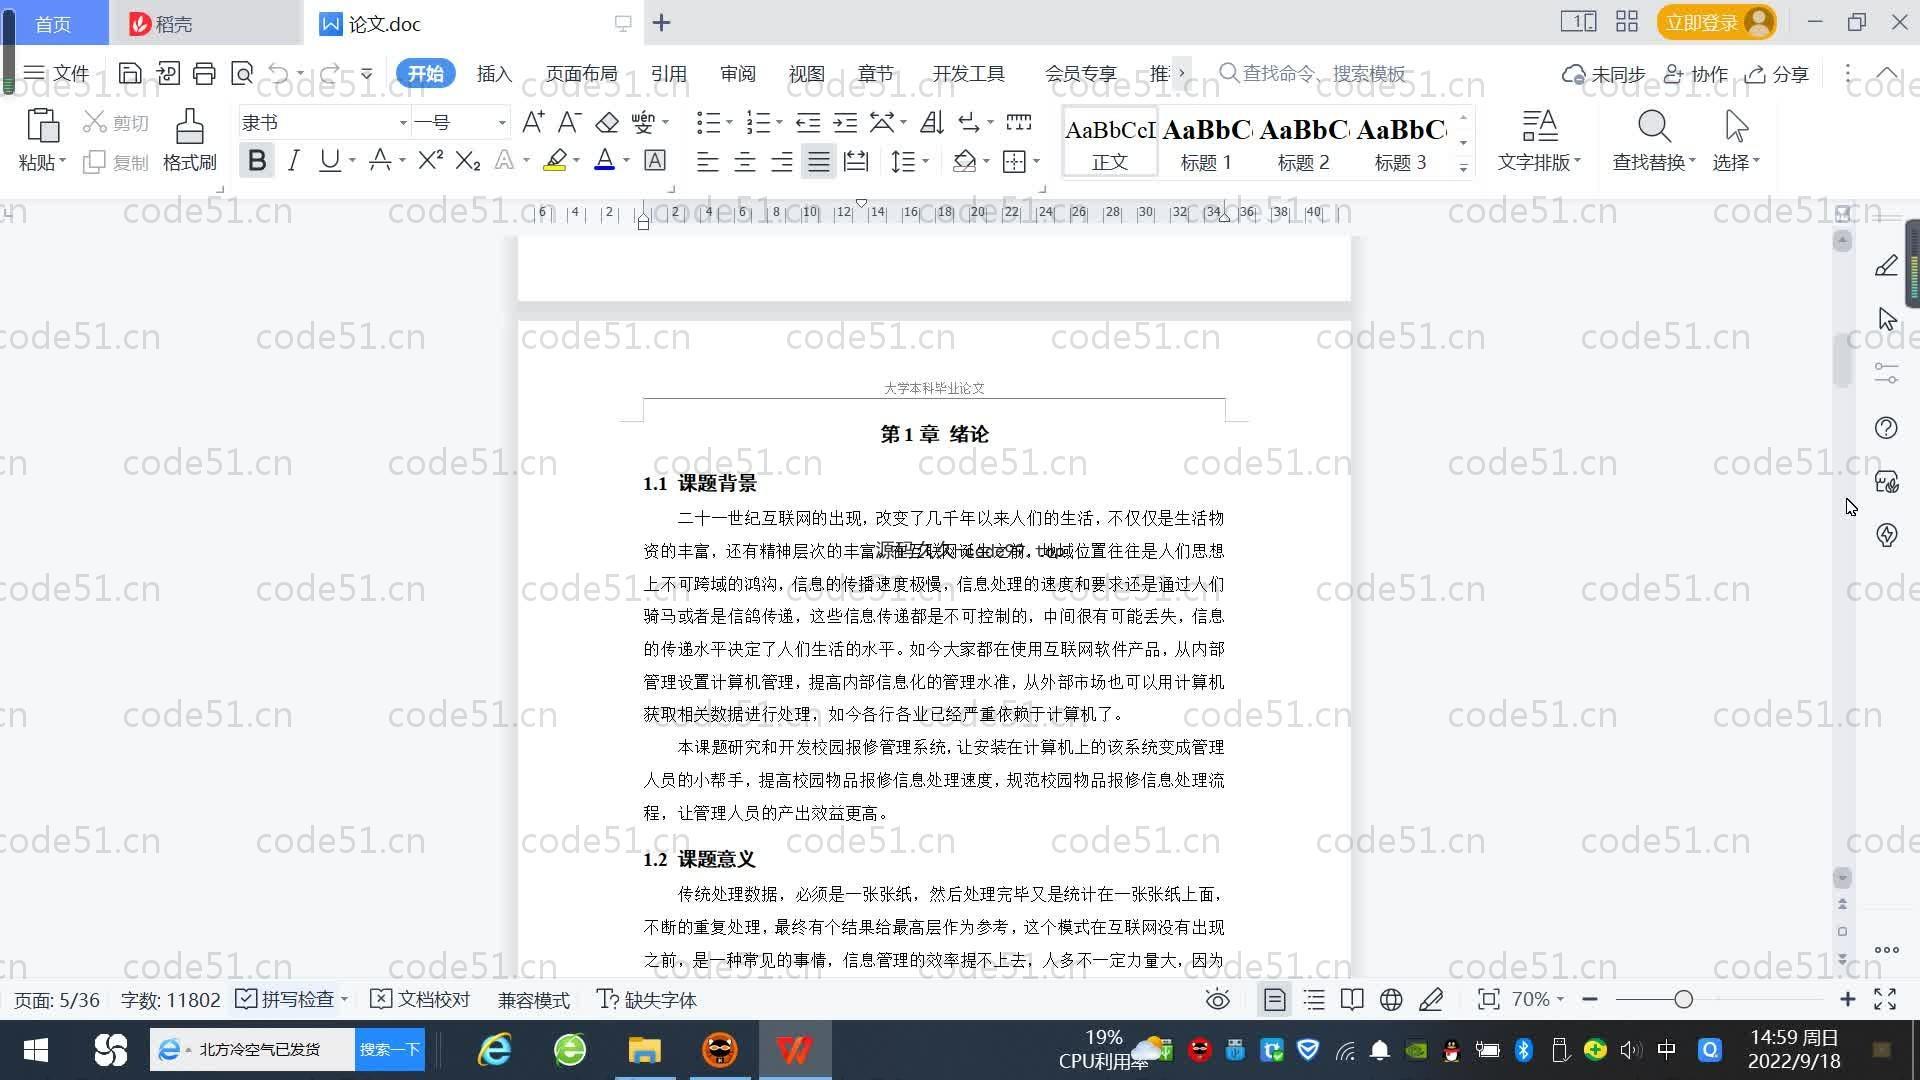Switch to outline view icon

[1314, 999]
